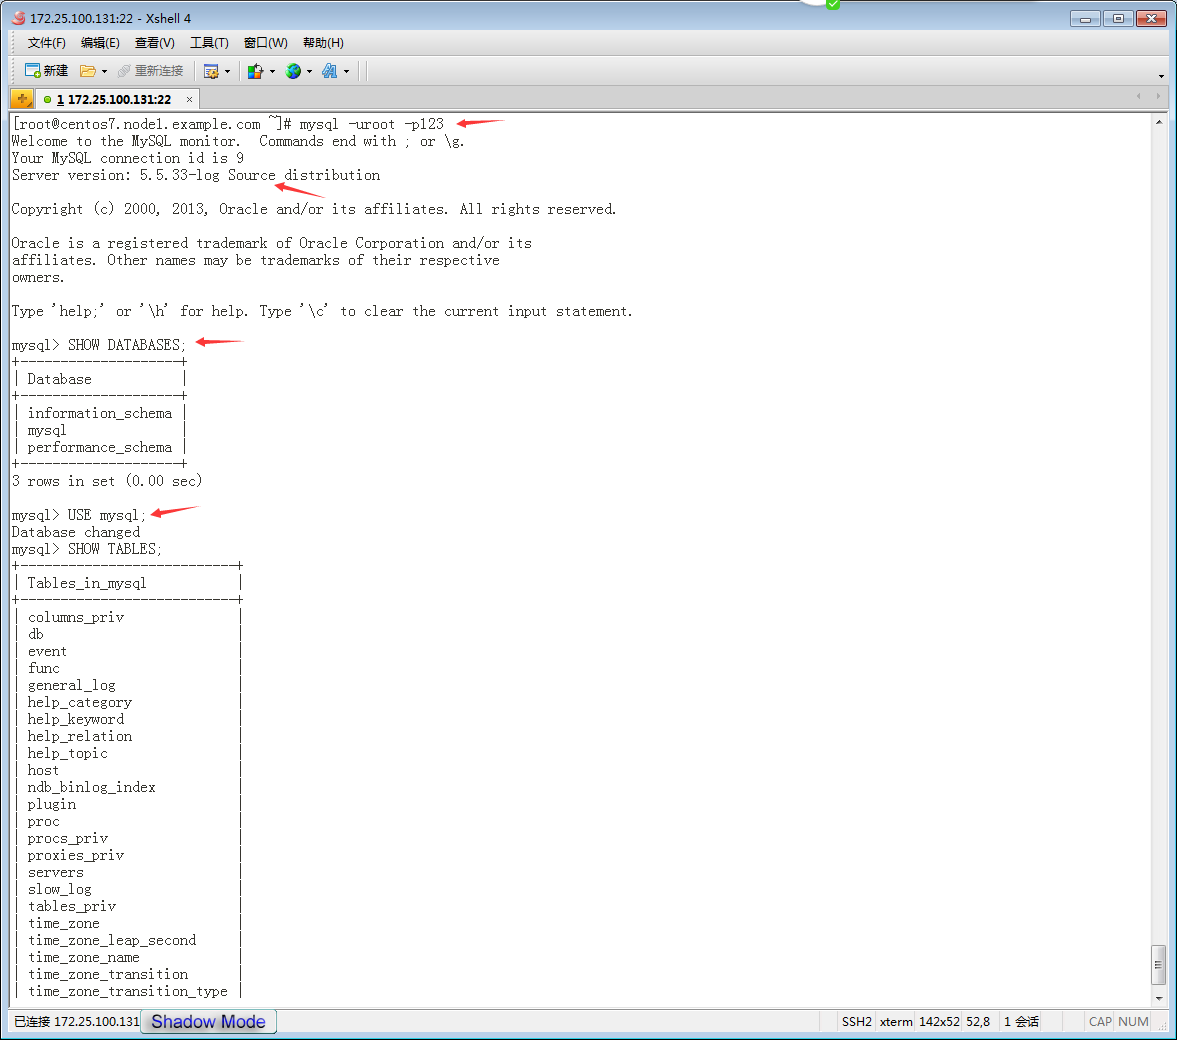Open the encoding icon dropdown arrow
1177x1040 pixels.
pyautogui.click(x=346, y=71)
